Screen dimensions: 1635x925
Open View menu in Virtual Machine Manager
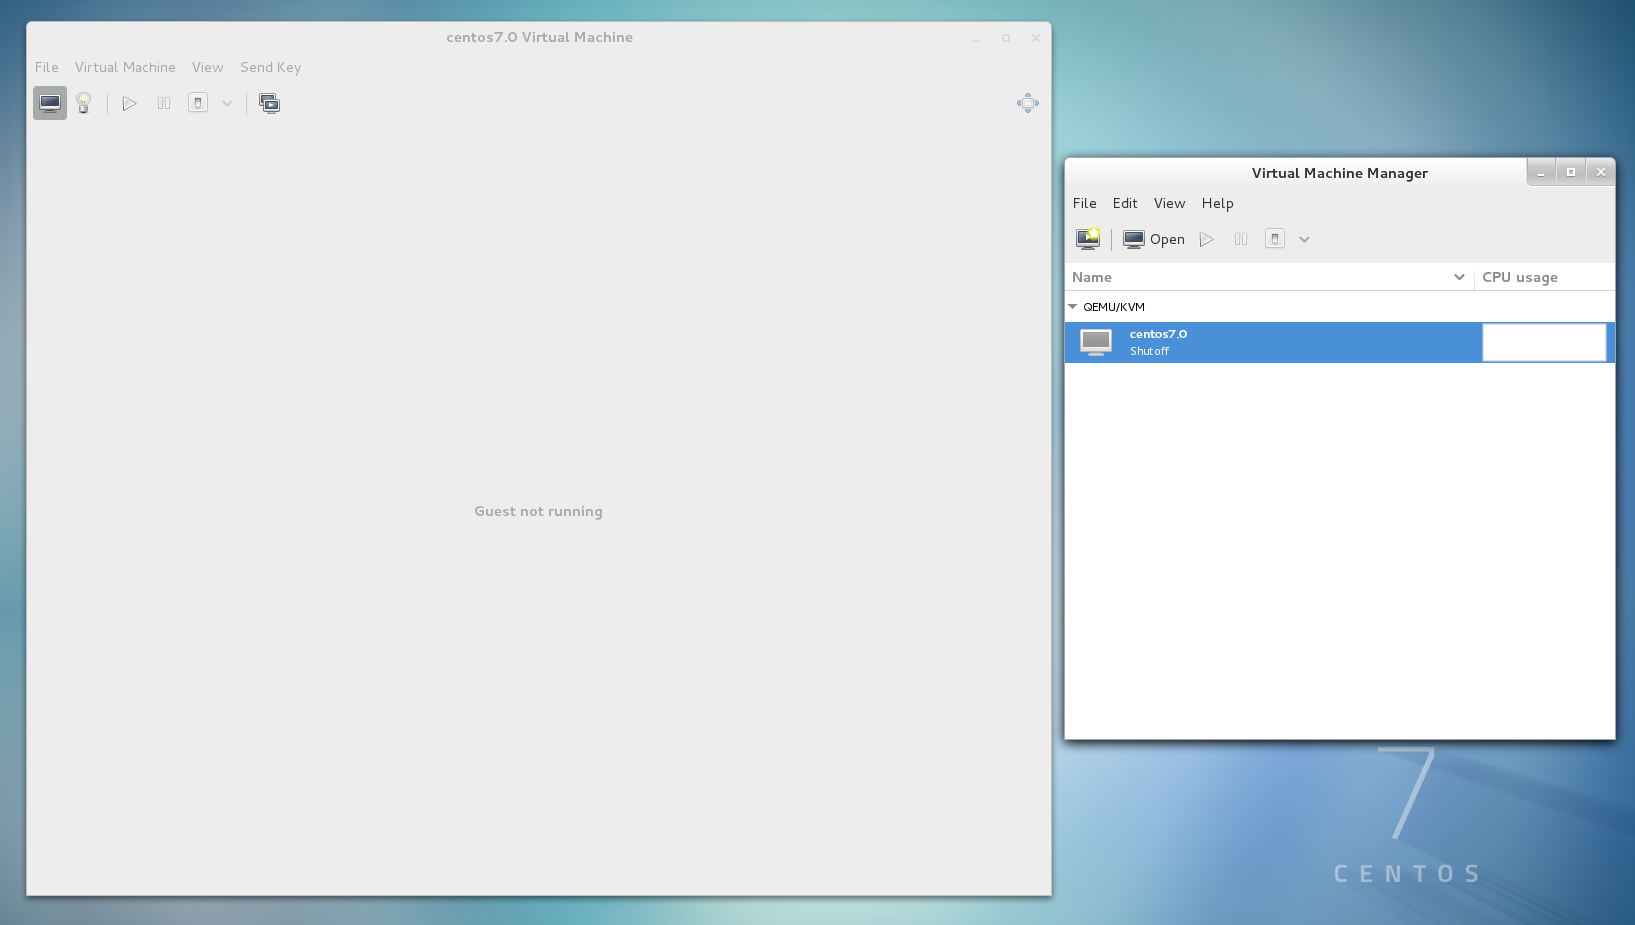(1169, 203)
